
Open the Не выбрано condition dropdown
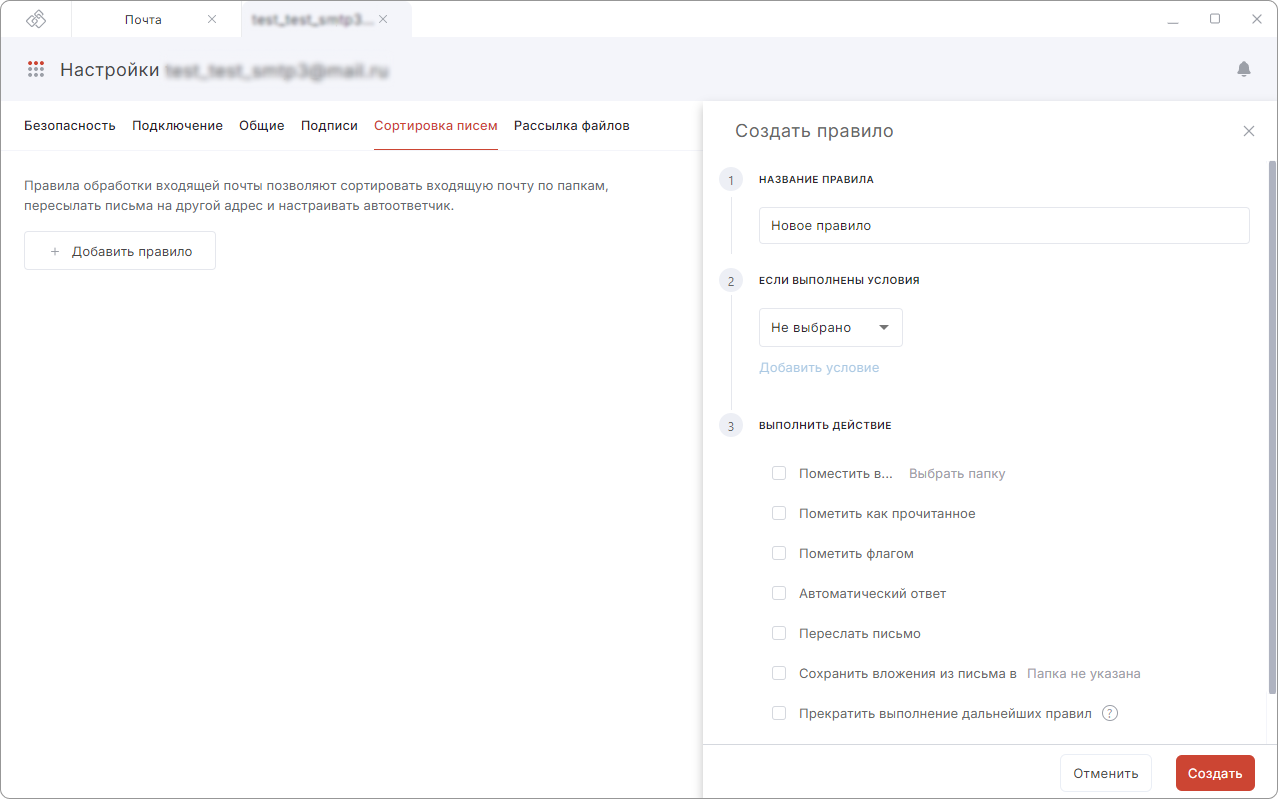click(831, 327)
